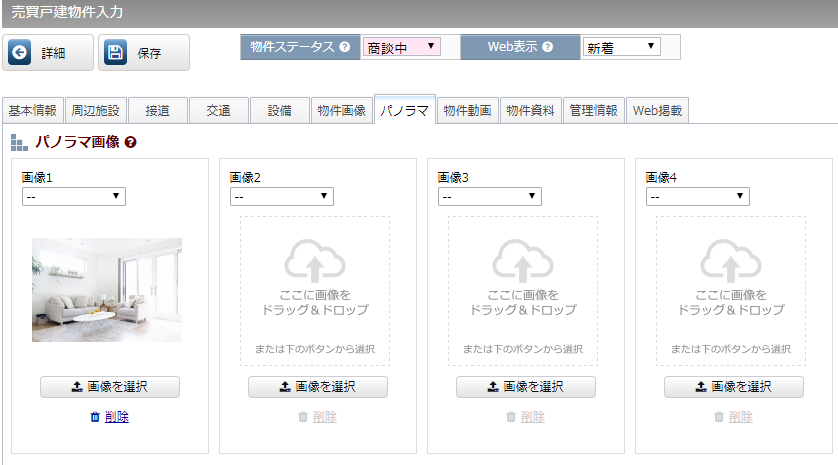Click the greyed 削除 link under 画像2
Viewport: 838px width, 465px height.
(324, 417)
